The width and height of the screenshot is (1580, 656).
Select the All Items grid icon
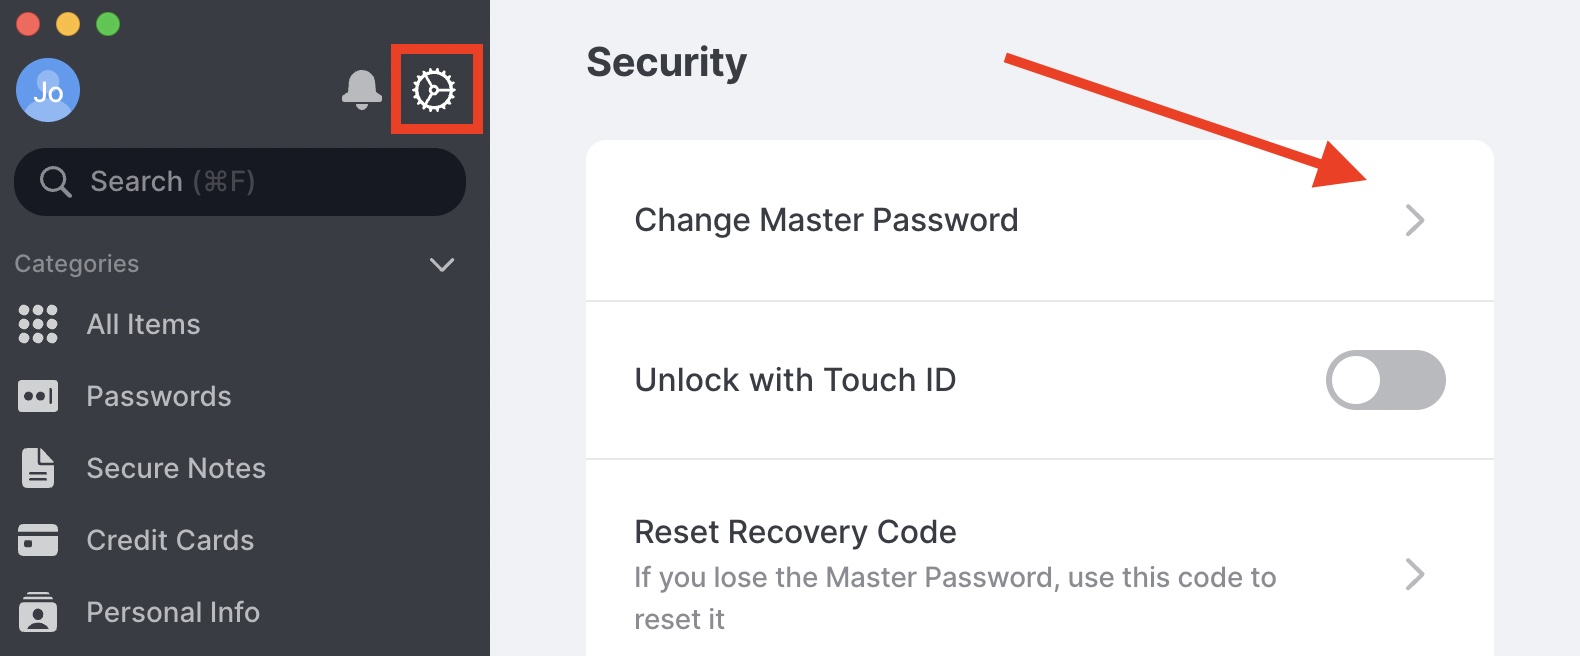click(x=38, y=324)
